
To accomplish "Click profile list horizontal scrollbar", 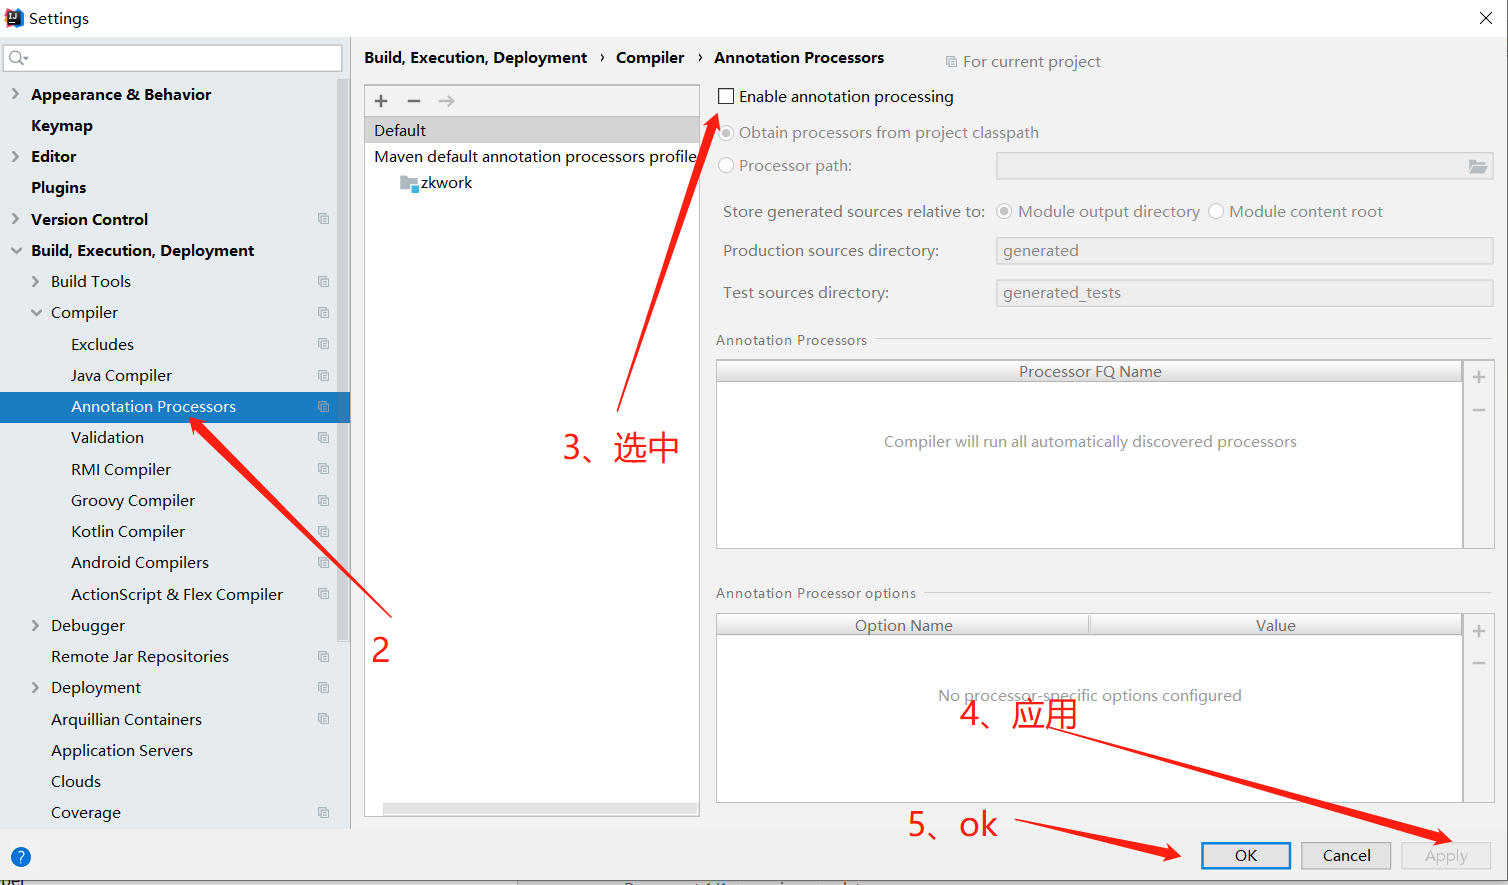I will 540,809.
